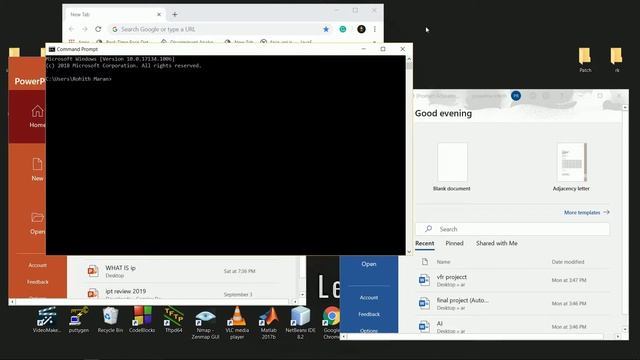Select Word's Open sidebar item
The image size is (640, 360).
coord(369,264)
